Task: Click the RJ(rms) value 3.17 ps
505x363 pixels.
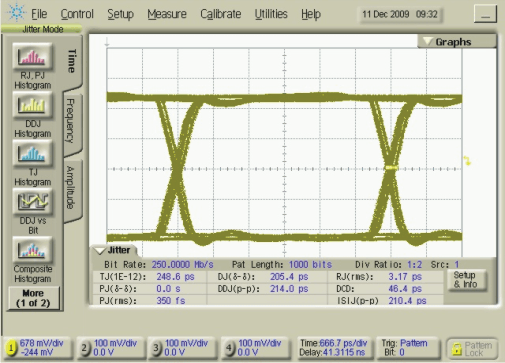Action: pos(405,277)
